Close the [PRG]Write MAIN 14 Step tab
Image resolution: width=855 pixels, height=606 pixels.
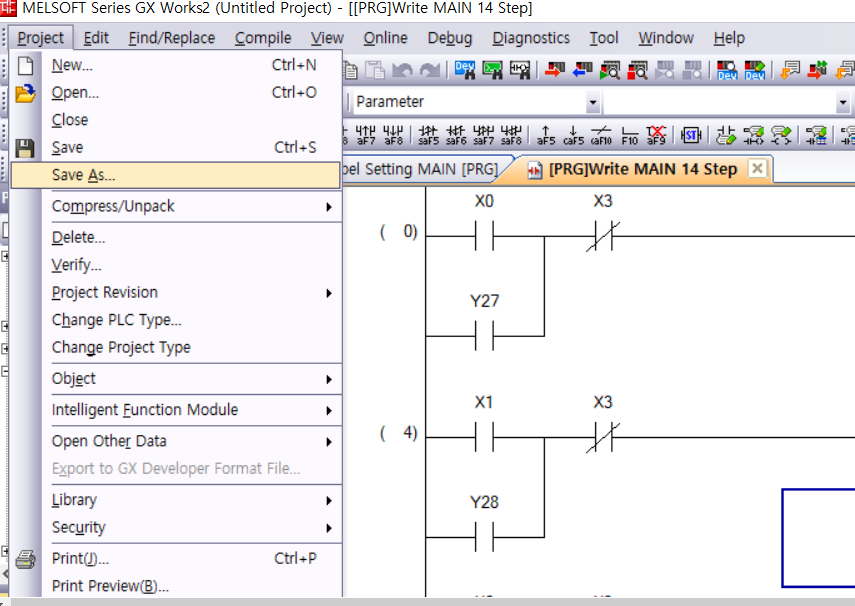pos(757,169)
